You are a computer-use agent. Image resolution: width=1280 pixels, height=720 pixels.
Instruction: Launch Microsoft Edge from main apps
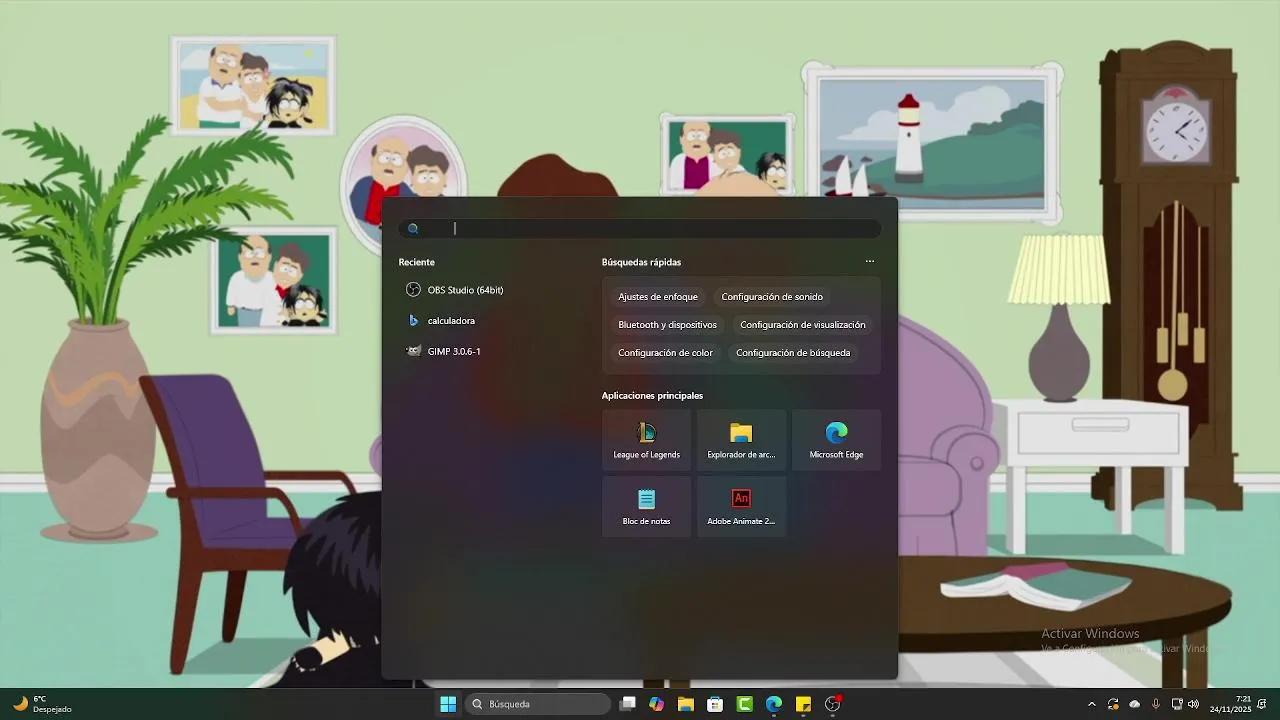[x=836, y=440]
